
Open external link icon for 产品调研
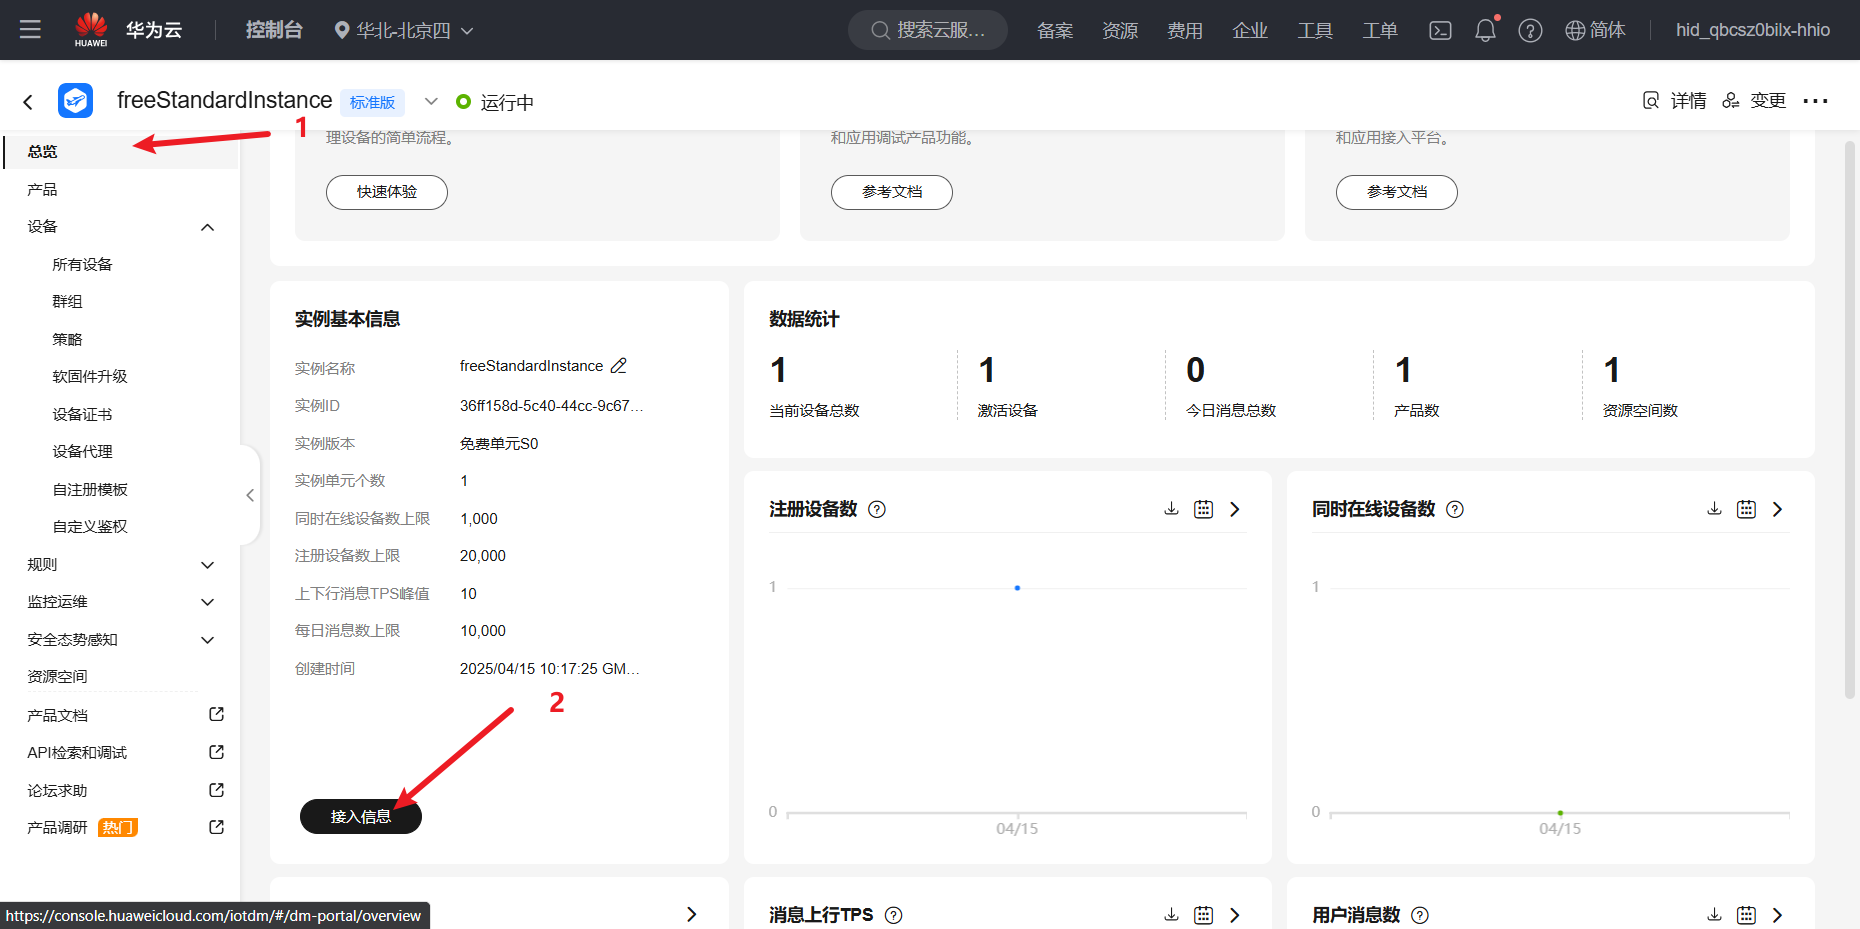[x=216, y=827]
